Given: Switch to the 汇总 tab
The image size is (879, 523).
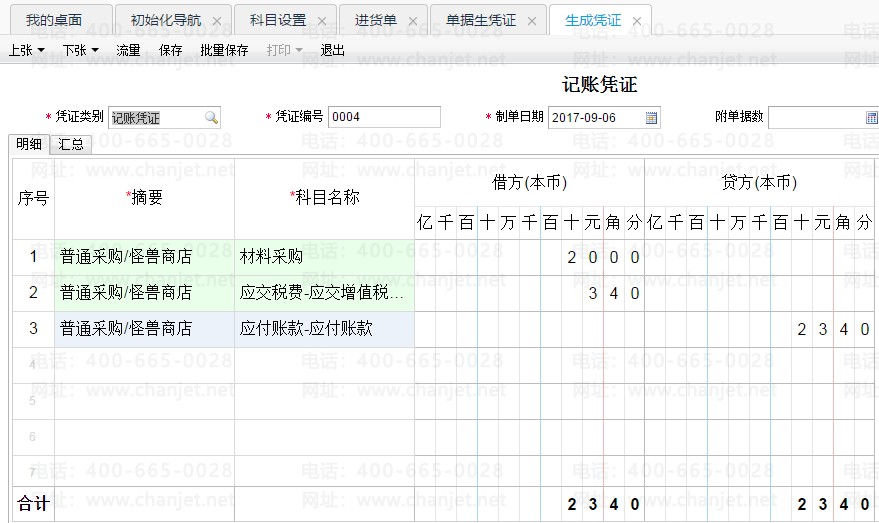Looking at the screenshot, I should [71, 145].
